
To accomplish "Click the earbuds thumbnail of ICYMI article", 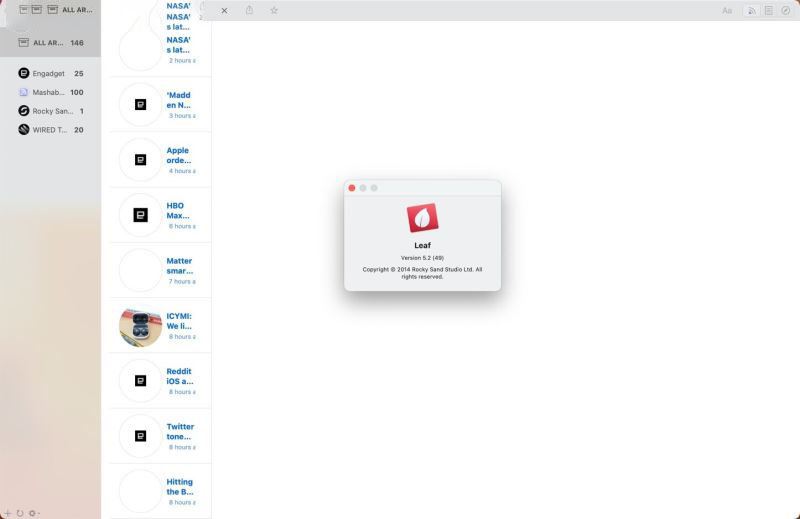I will (x=140, y=327).
